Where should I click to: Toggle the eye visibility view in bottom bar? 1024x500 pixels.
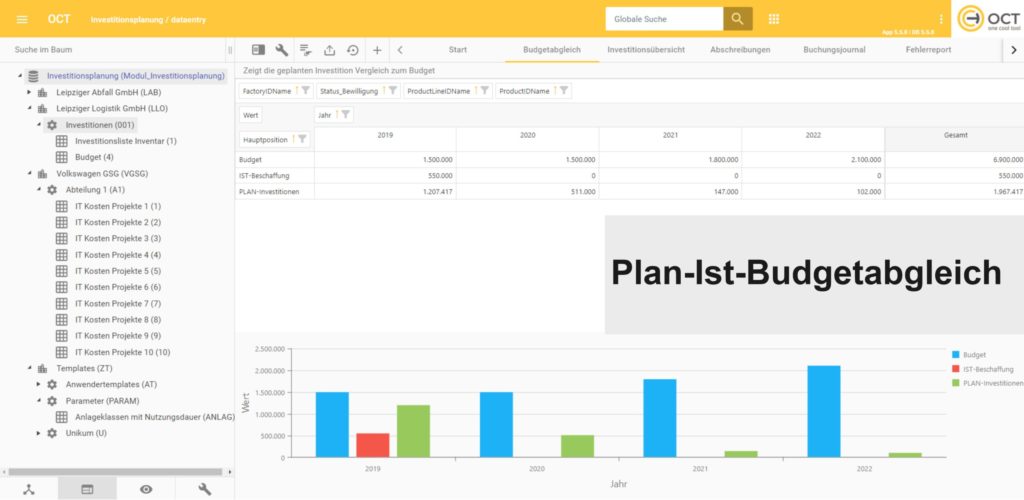pyautogui.click(x=146, y=489)
